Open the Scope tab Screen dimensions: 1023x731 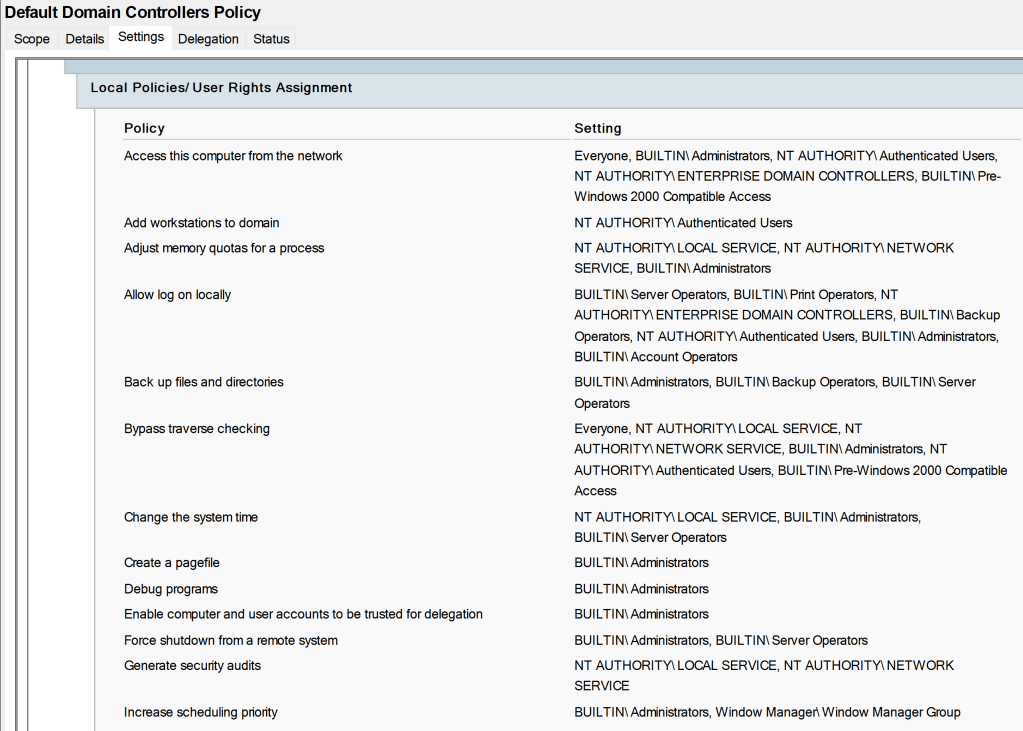click(x=32, y=39)
